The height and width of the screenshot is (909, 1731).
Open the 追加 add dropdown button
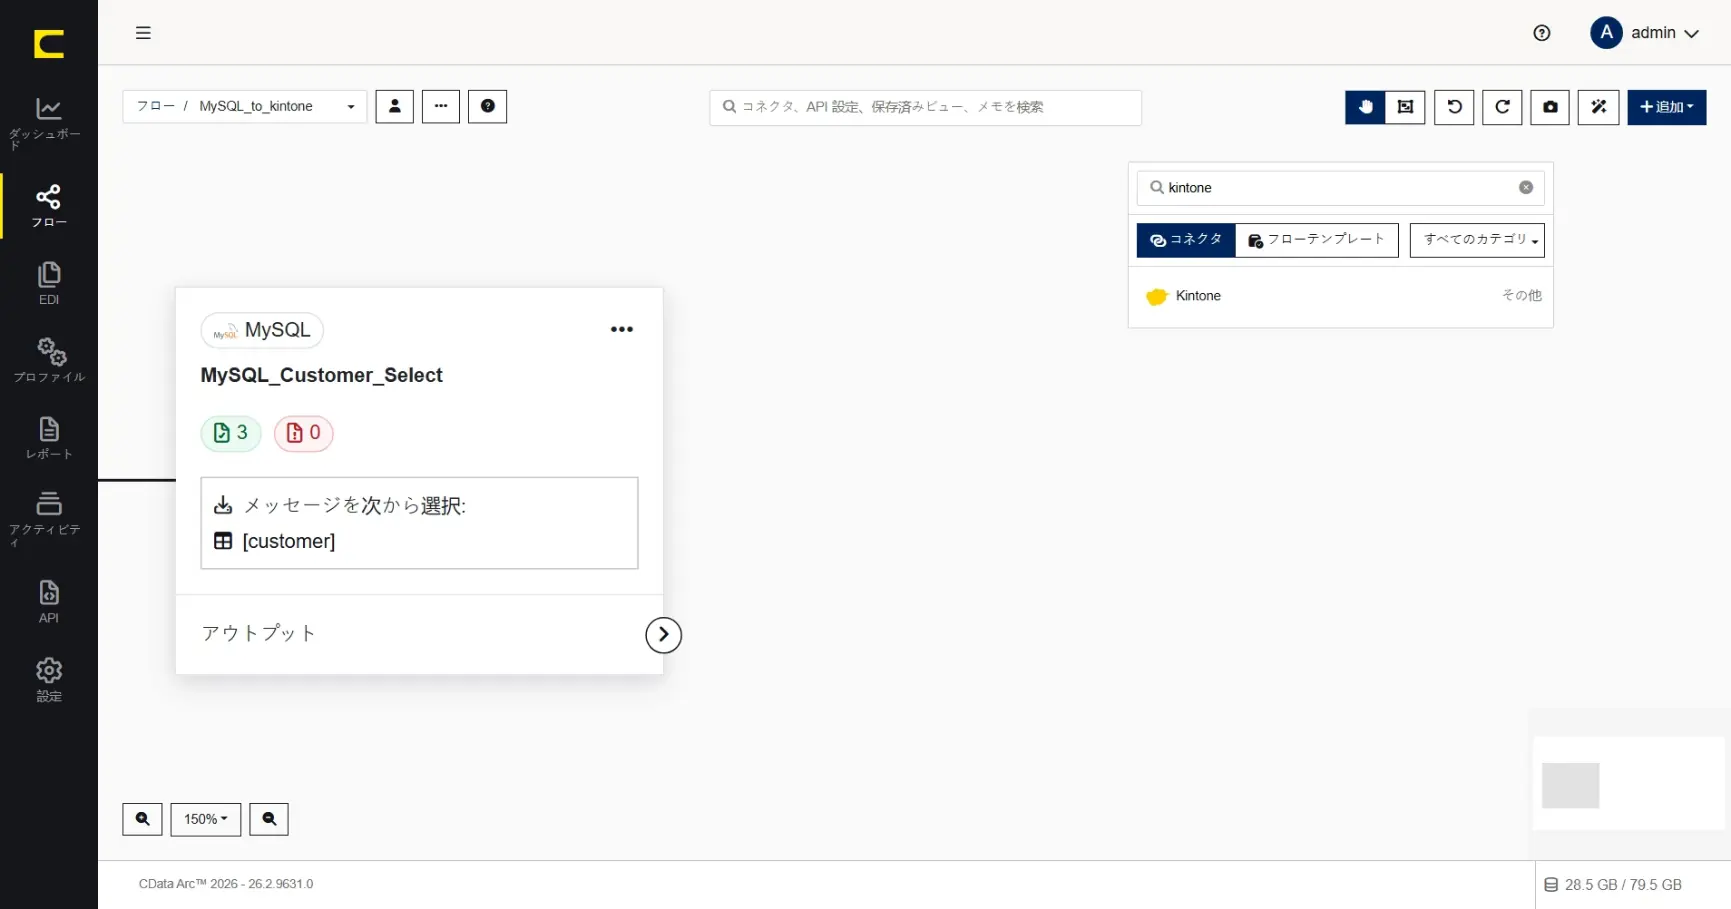pyautogui.click(x=1666, y=107)
